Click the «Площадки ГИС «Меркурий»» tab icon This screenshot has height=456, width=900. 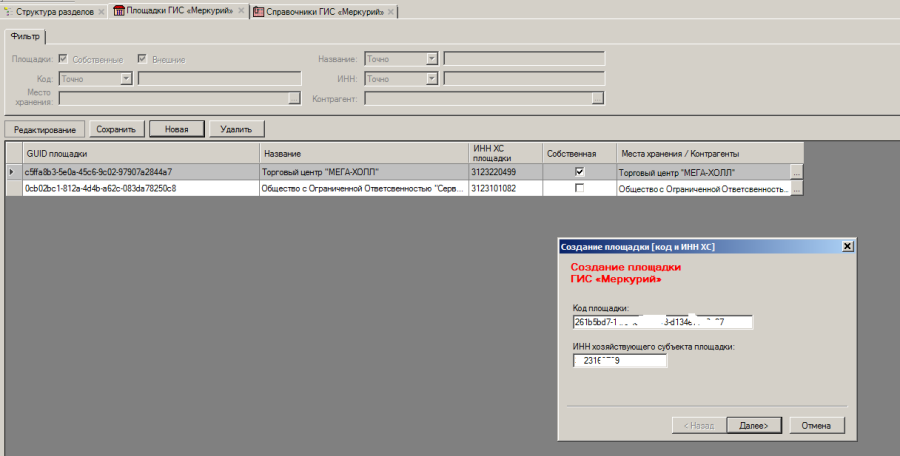click(119, 11)
